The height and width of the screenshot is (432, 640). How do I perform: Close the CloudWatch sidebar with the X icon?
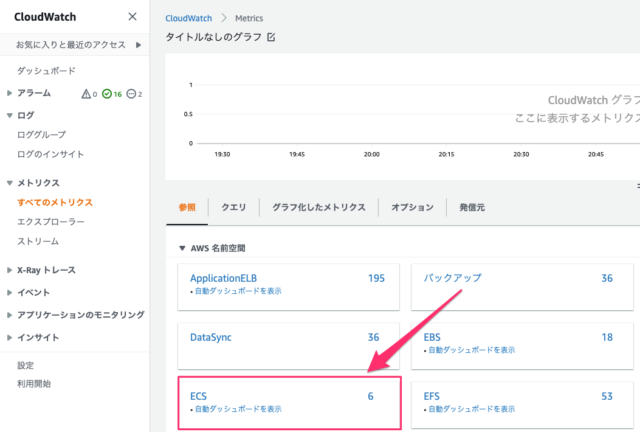pos(132,17)
